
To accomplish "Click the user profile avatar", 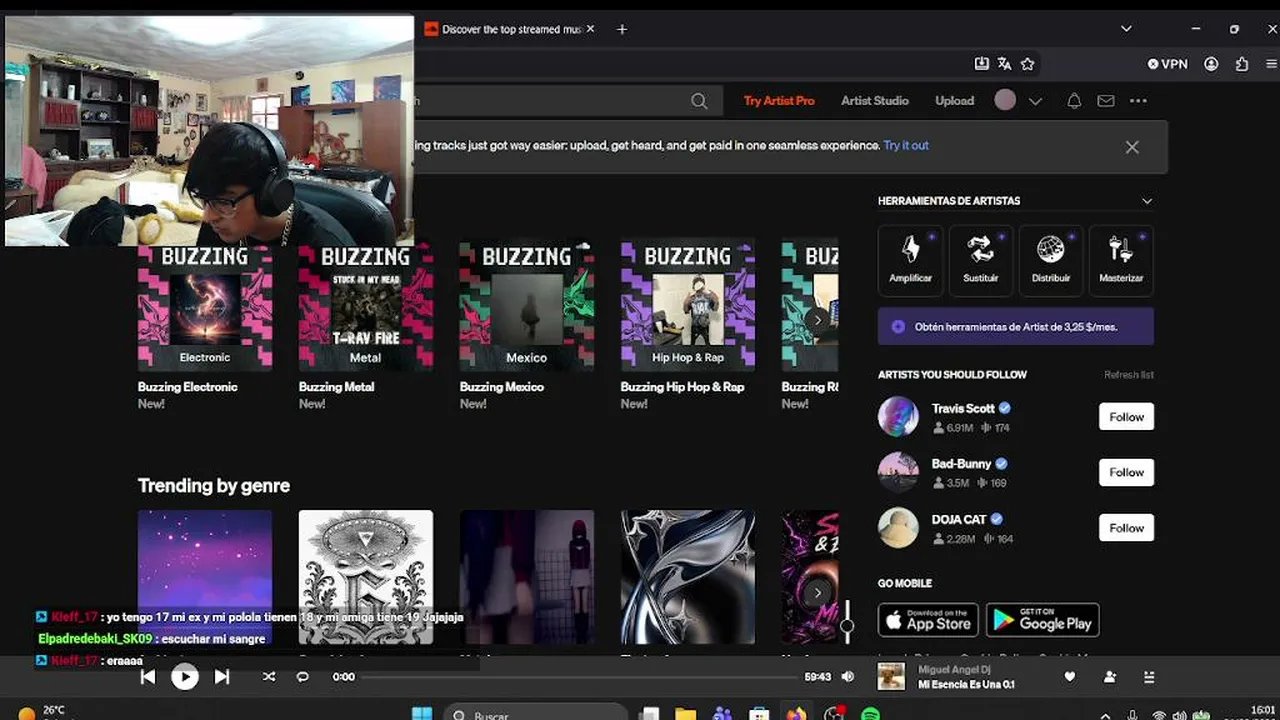I will point(1005,100).
